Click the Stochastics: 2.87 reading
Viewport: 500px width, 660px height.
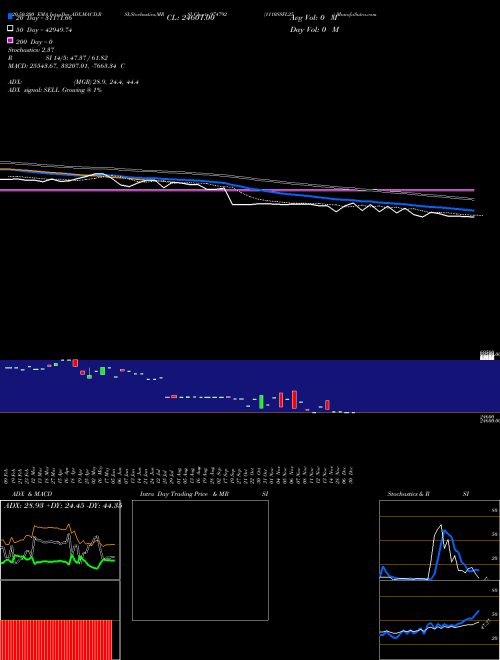point(31,50)
